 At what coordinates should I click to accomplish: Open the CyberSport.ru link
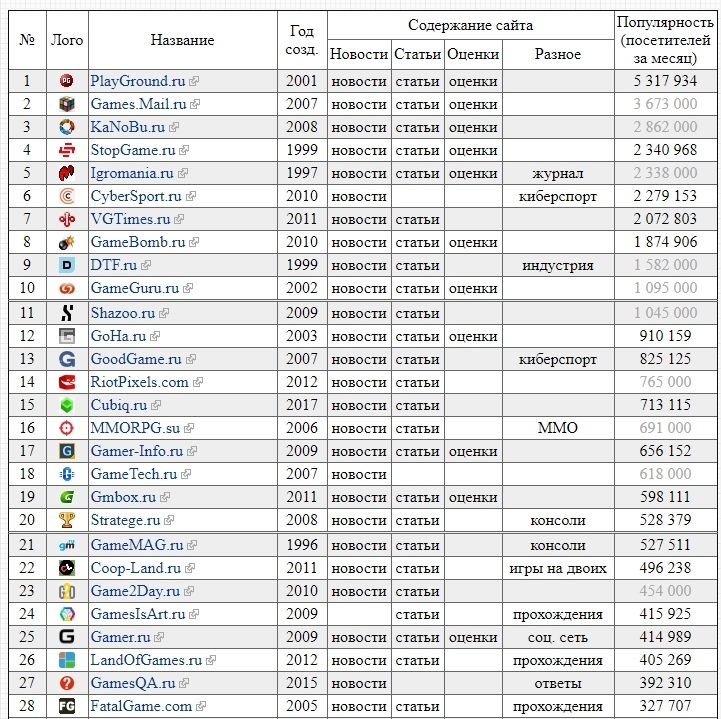coord(136,196)
